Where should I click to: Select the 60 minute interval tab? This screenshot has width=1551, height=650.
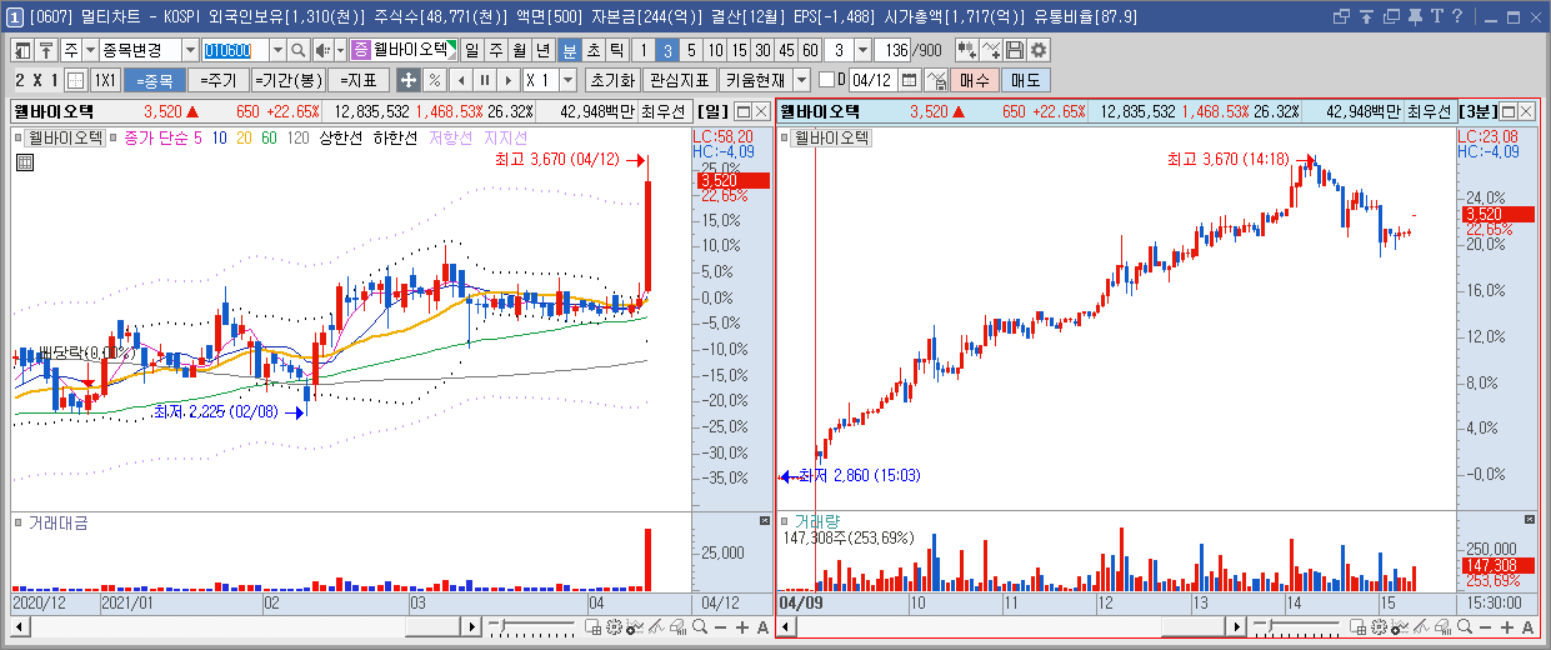click(810, 50)
